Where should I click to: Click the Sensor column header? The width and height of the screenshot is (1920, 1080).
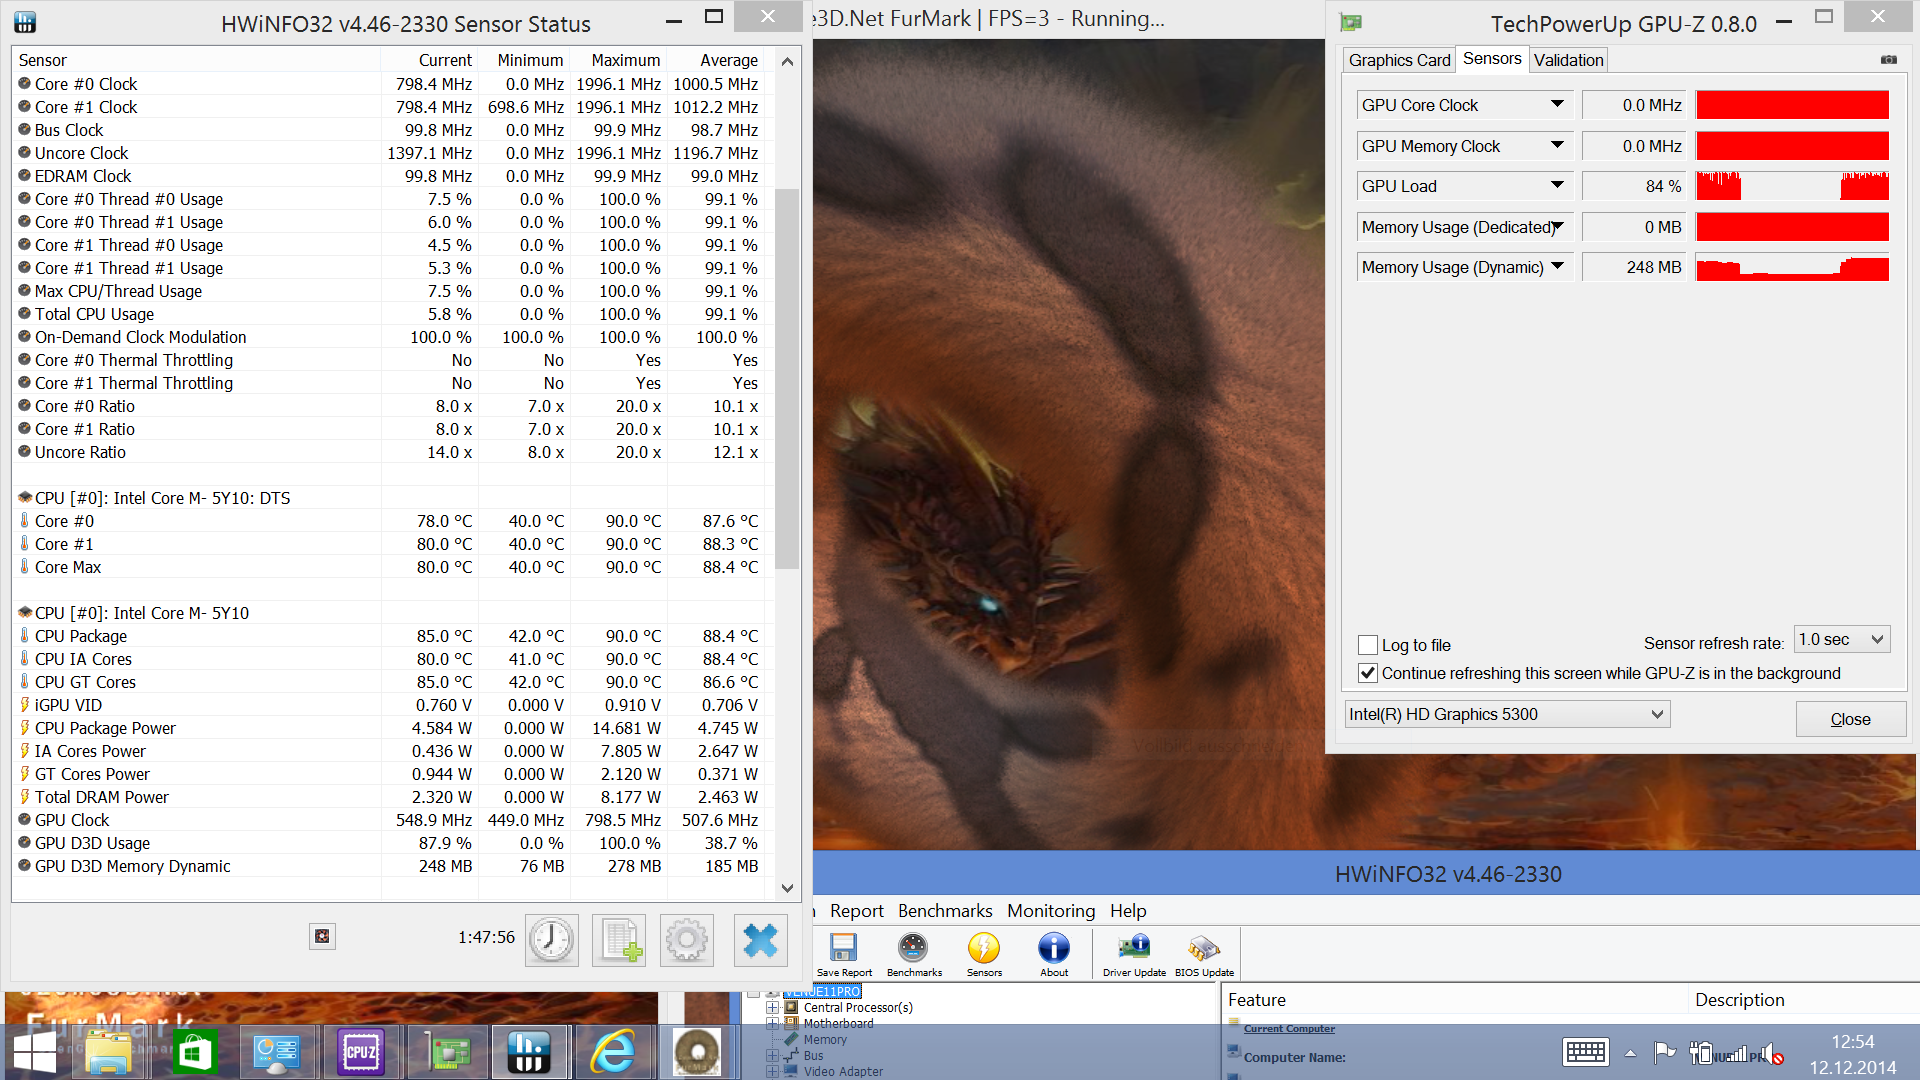pyautogui.click(x=196, y=60)
